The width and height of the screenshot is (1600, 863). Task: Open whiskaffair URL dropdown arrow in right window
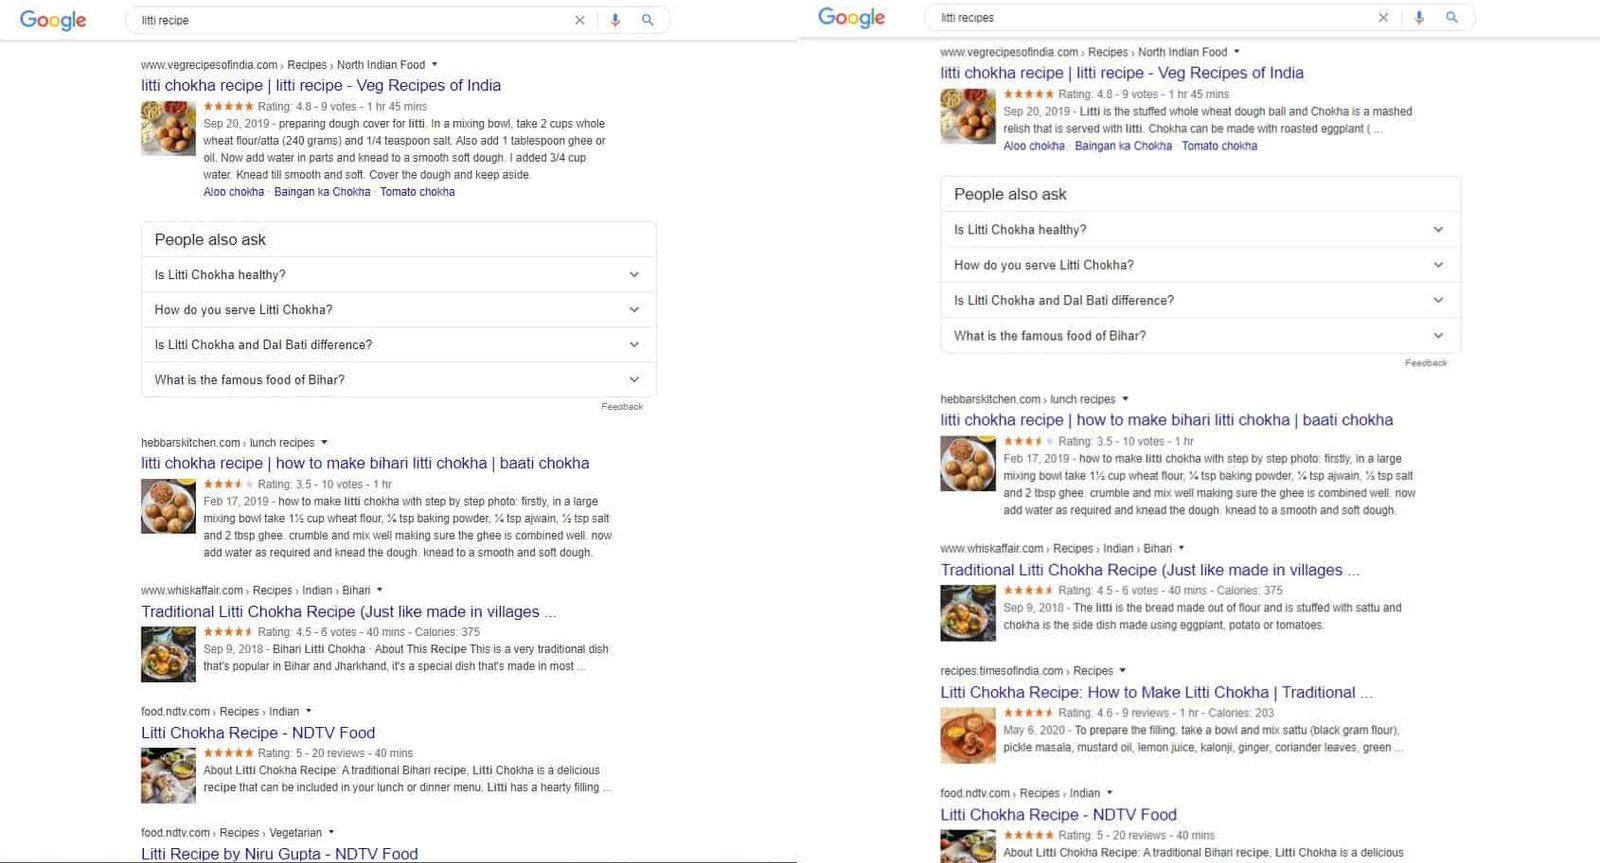point(1181,548)
